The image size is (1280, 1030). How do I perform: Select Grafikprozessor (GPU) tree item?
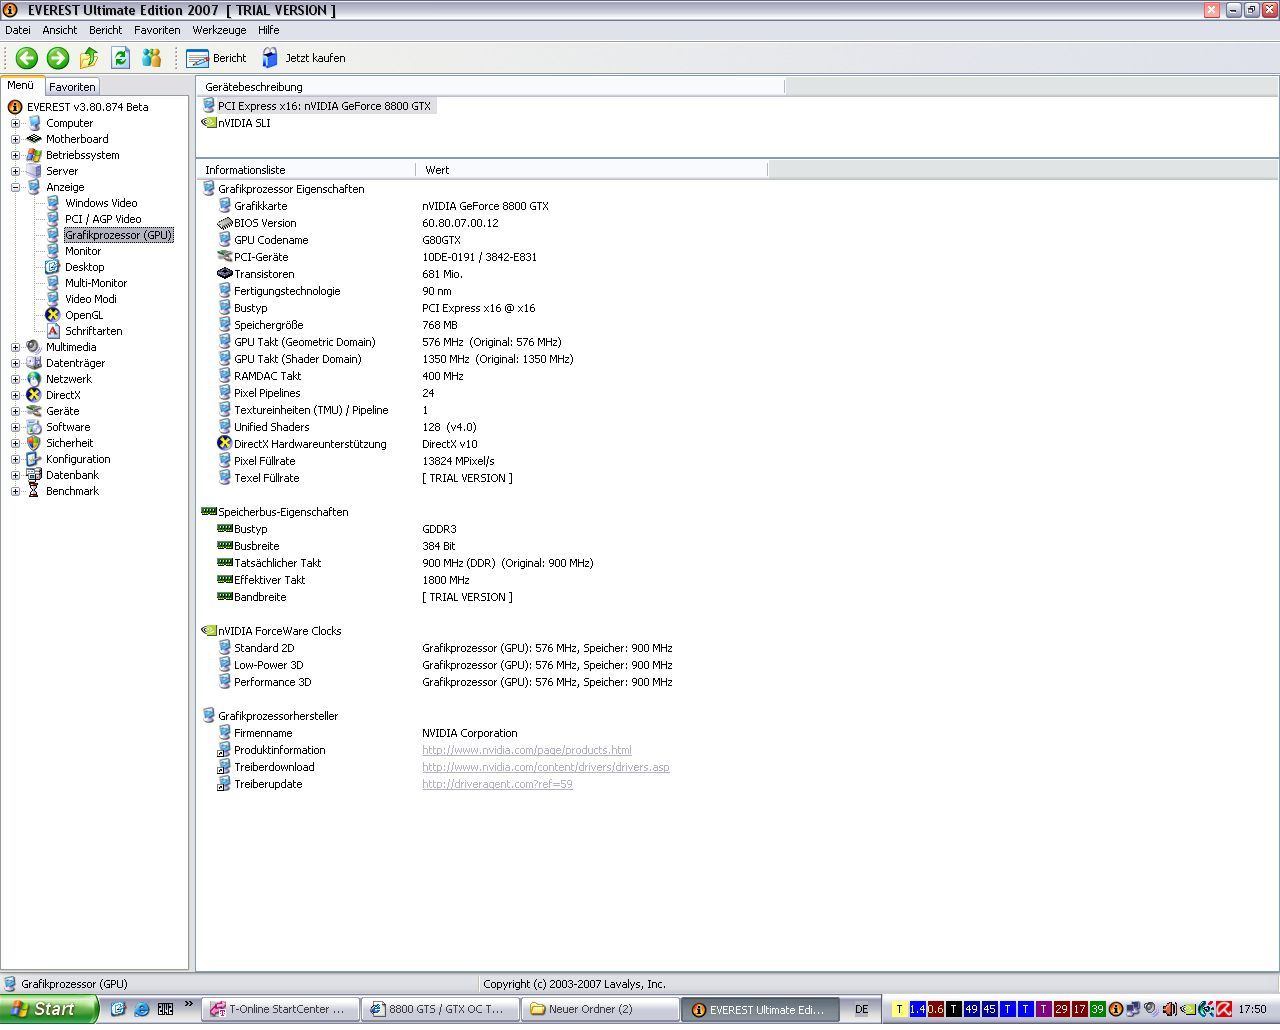[x=119, y=235]
